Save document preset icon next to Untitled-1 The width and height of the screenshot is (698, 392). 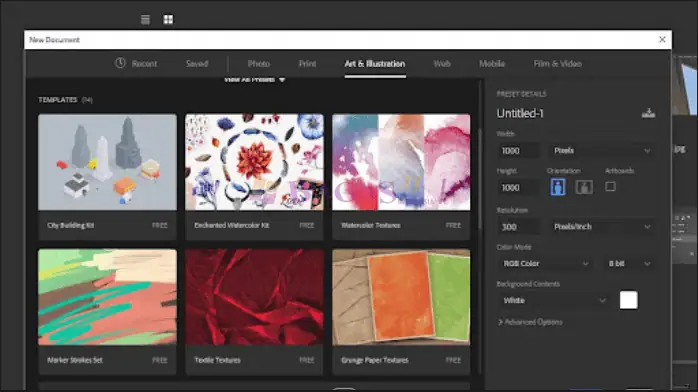648,113
